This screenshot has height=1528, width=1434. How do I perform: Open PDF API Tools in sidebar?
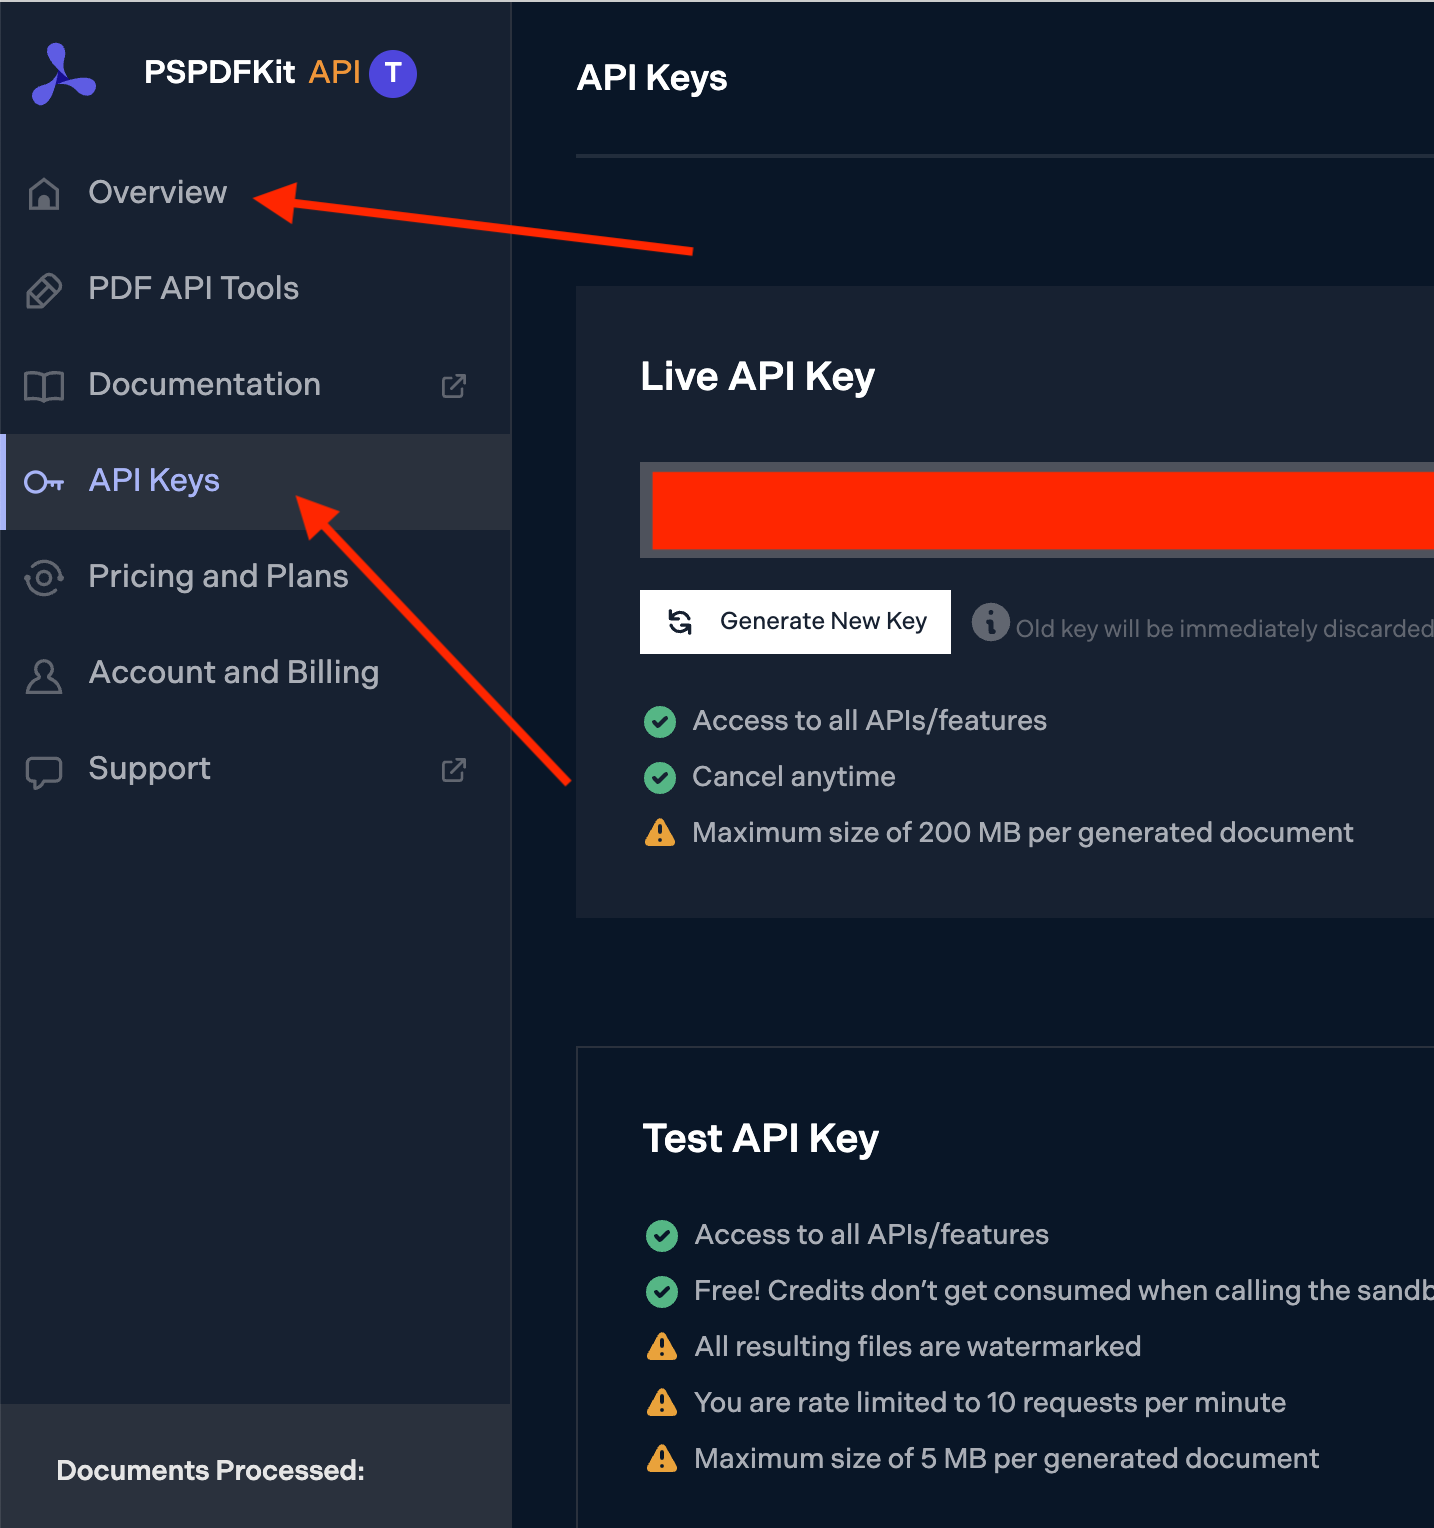pyautogui.click(x=193, y=288)
